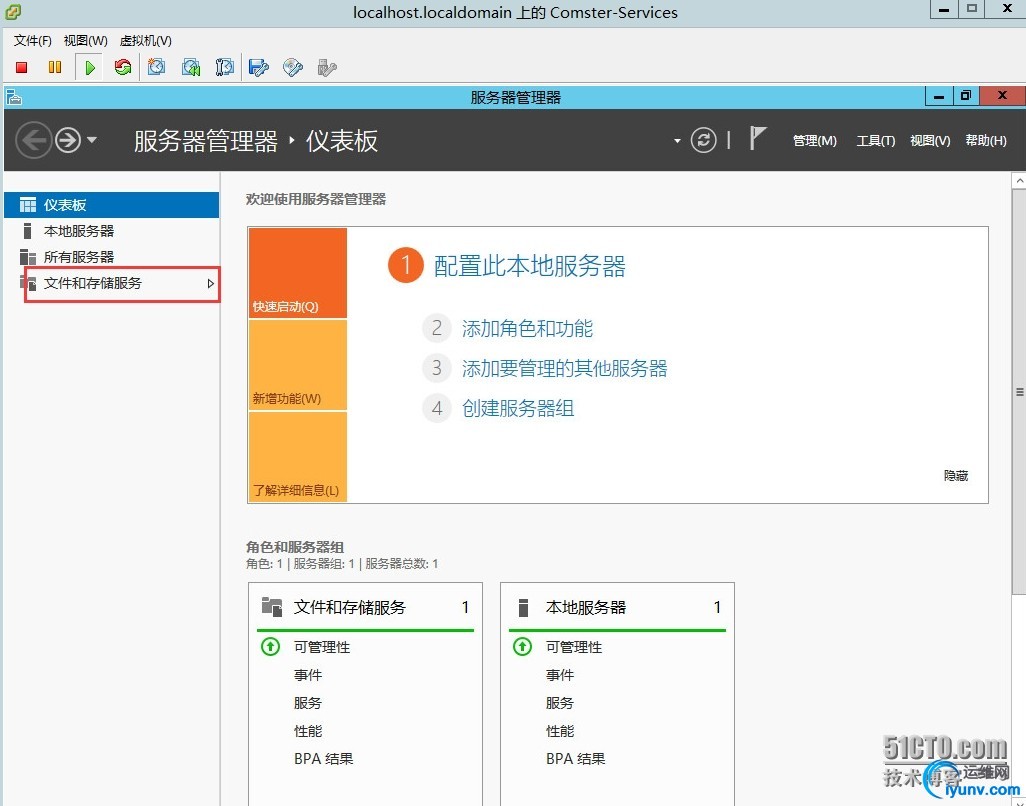Click green status icon in 文件和存储服务 tile

(270, 647)
